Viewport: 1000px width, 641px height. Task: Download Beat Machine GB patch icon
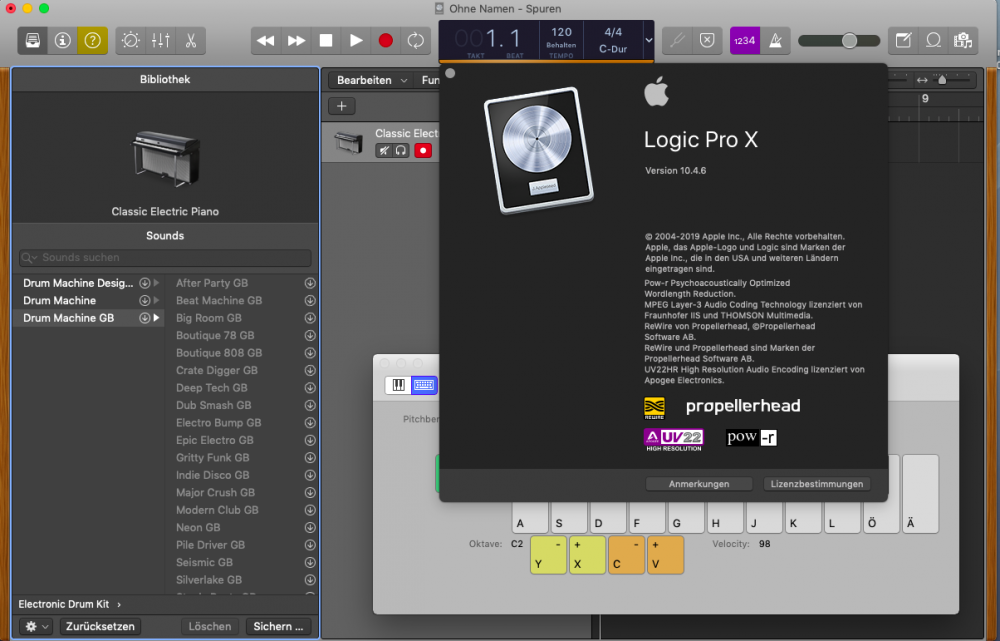click(310, 300)
